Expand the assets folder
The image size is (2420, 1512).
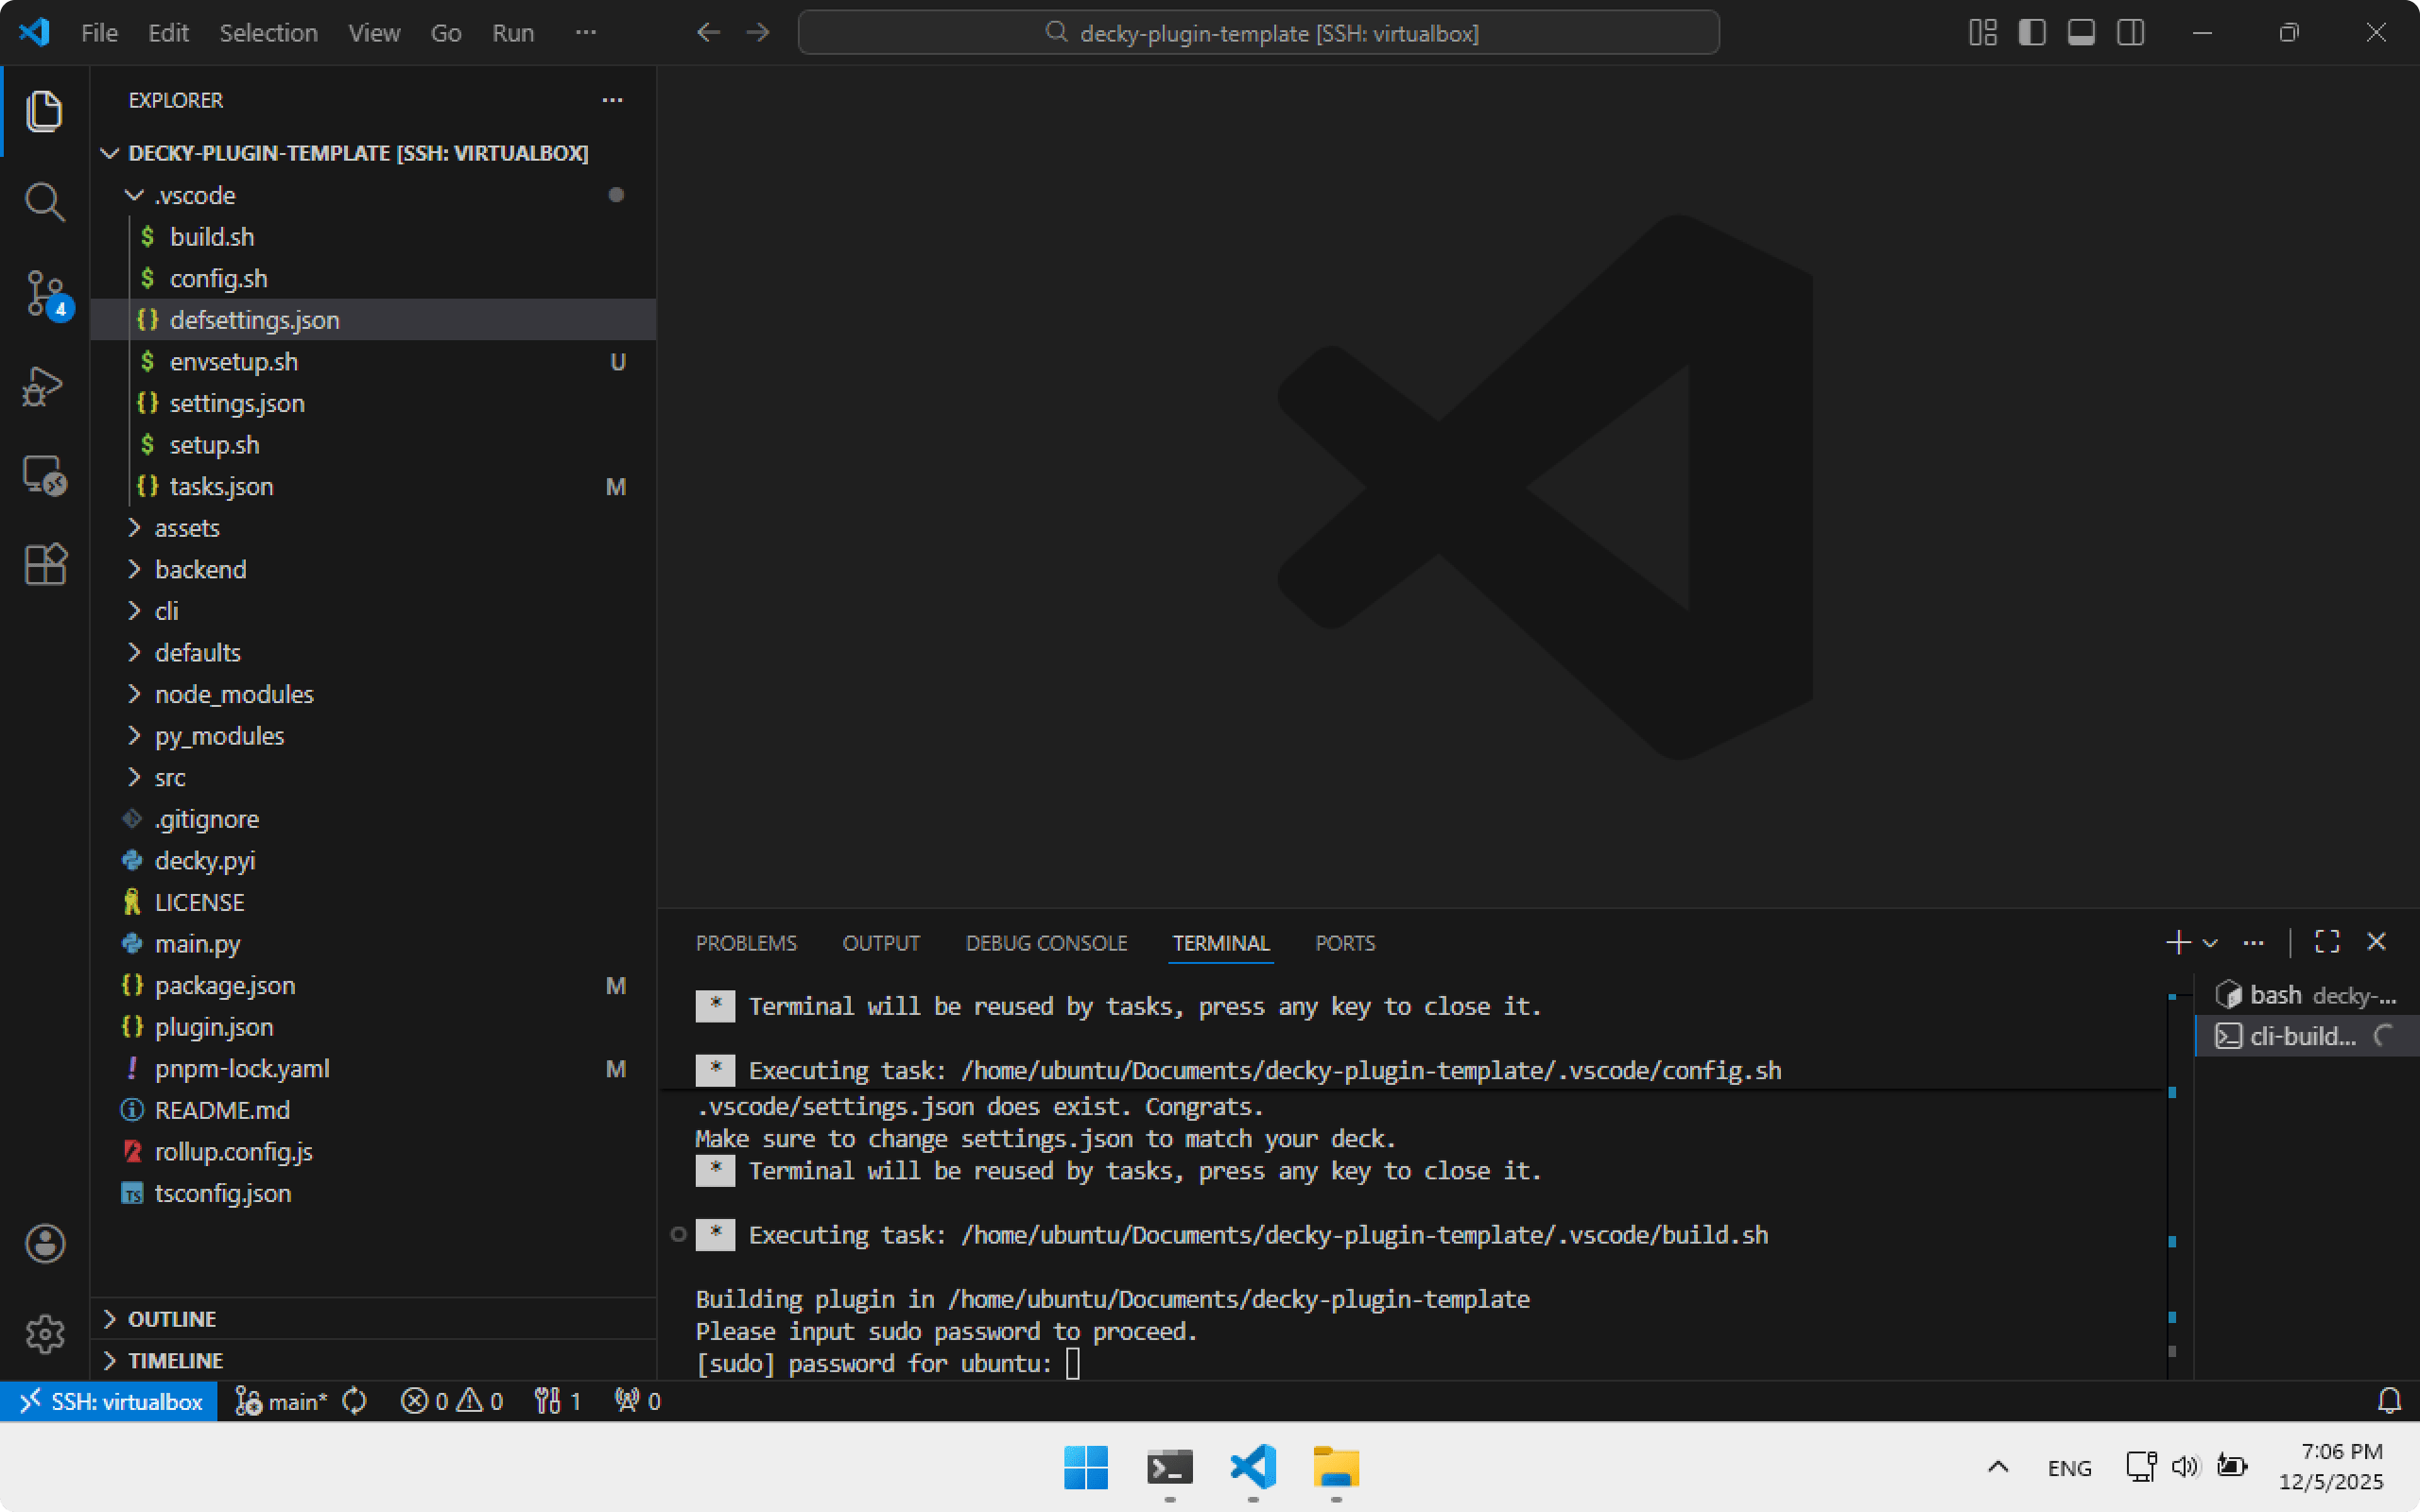187,528
